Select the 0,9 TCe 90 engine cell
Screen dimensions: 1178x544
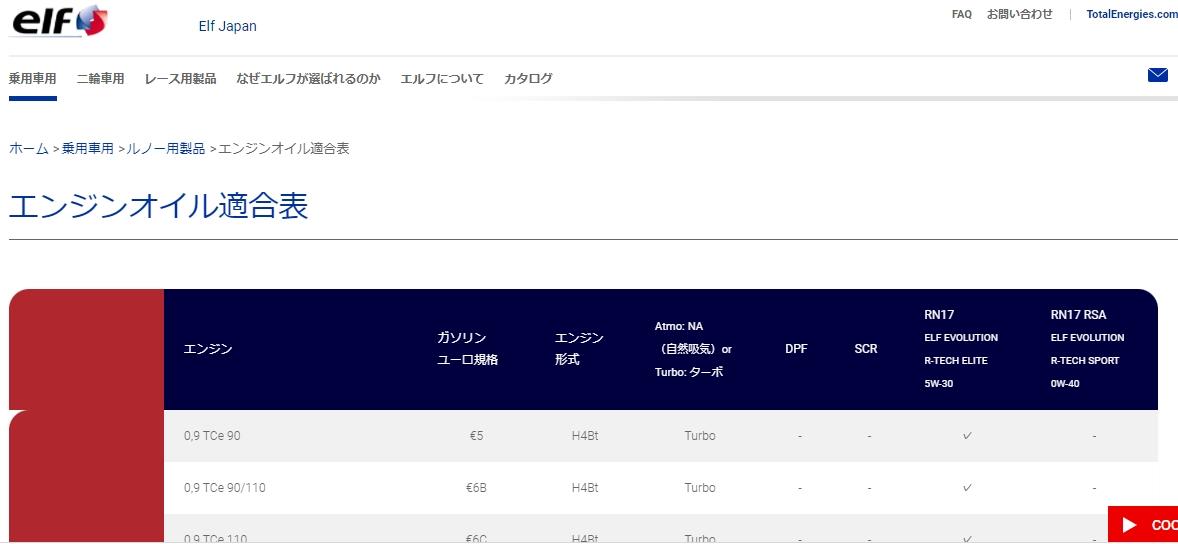(213, 436)
